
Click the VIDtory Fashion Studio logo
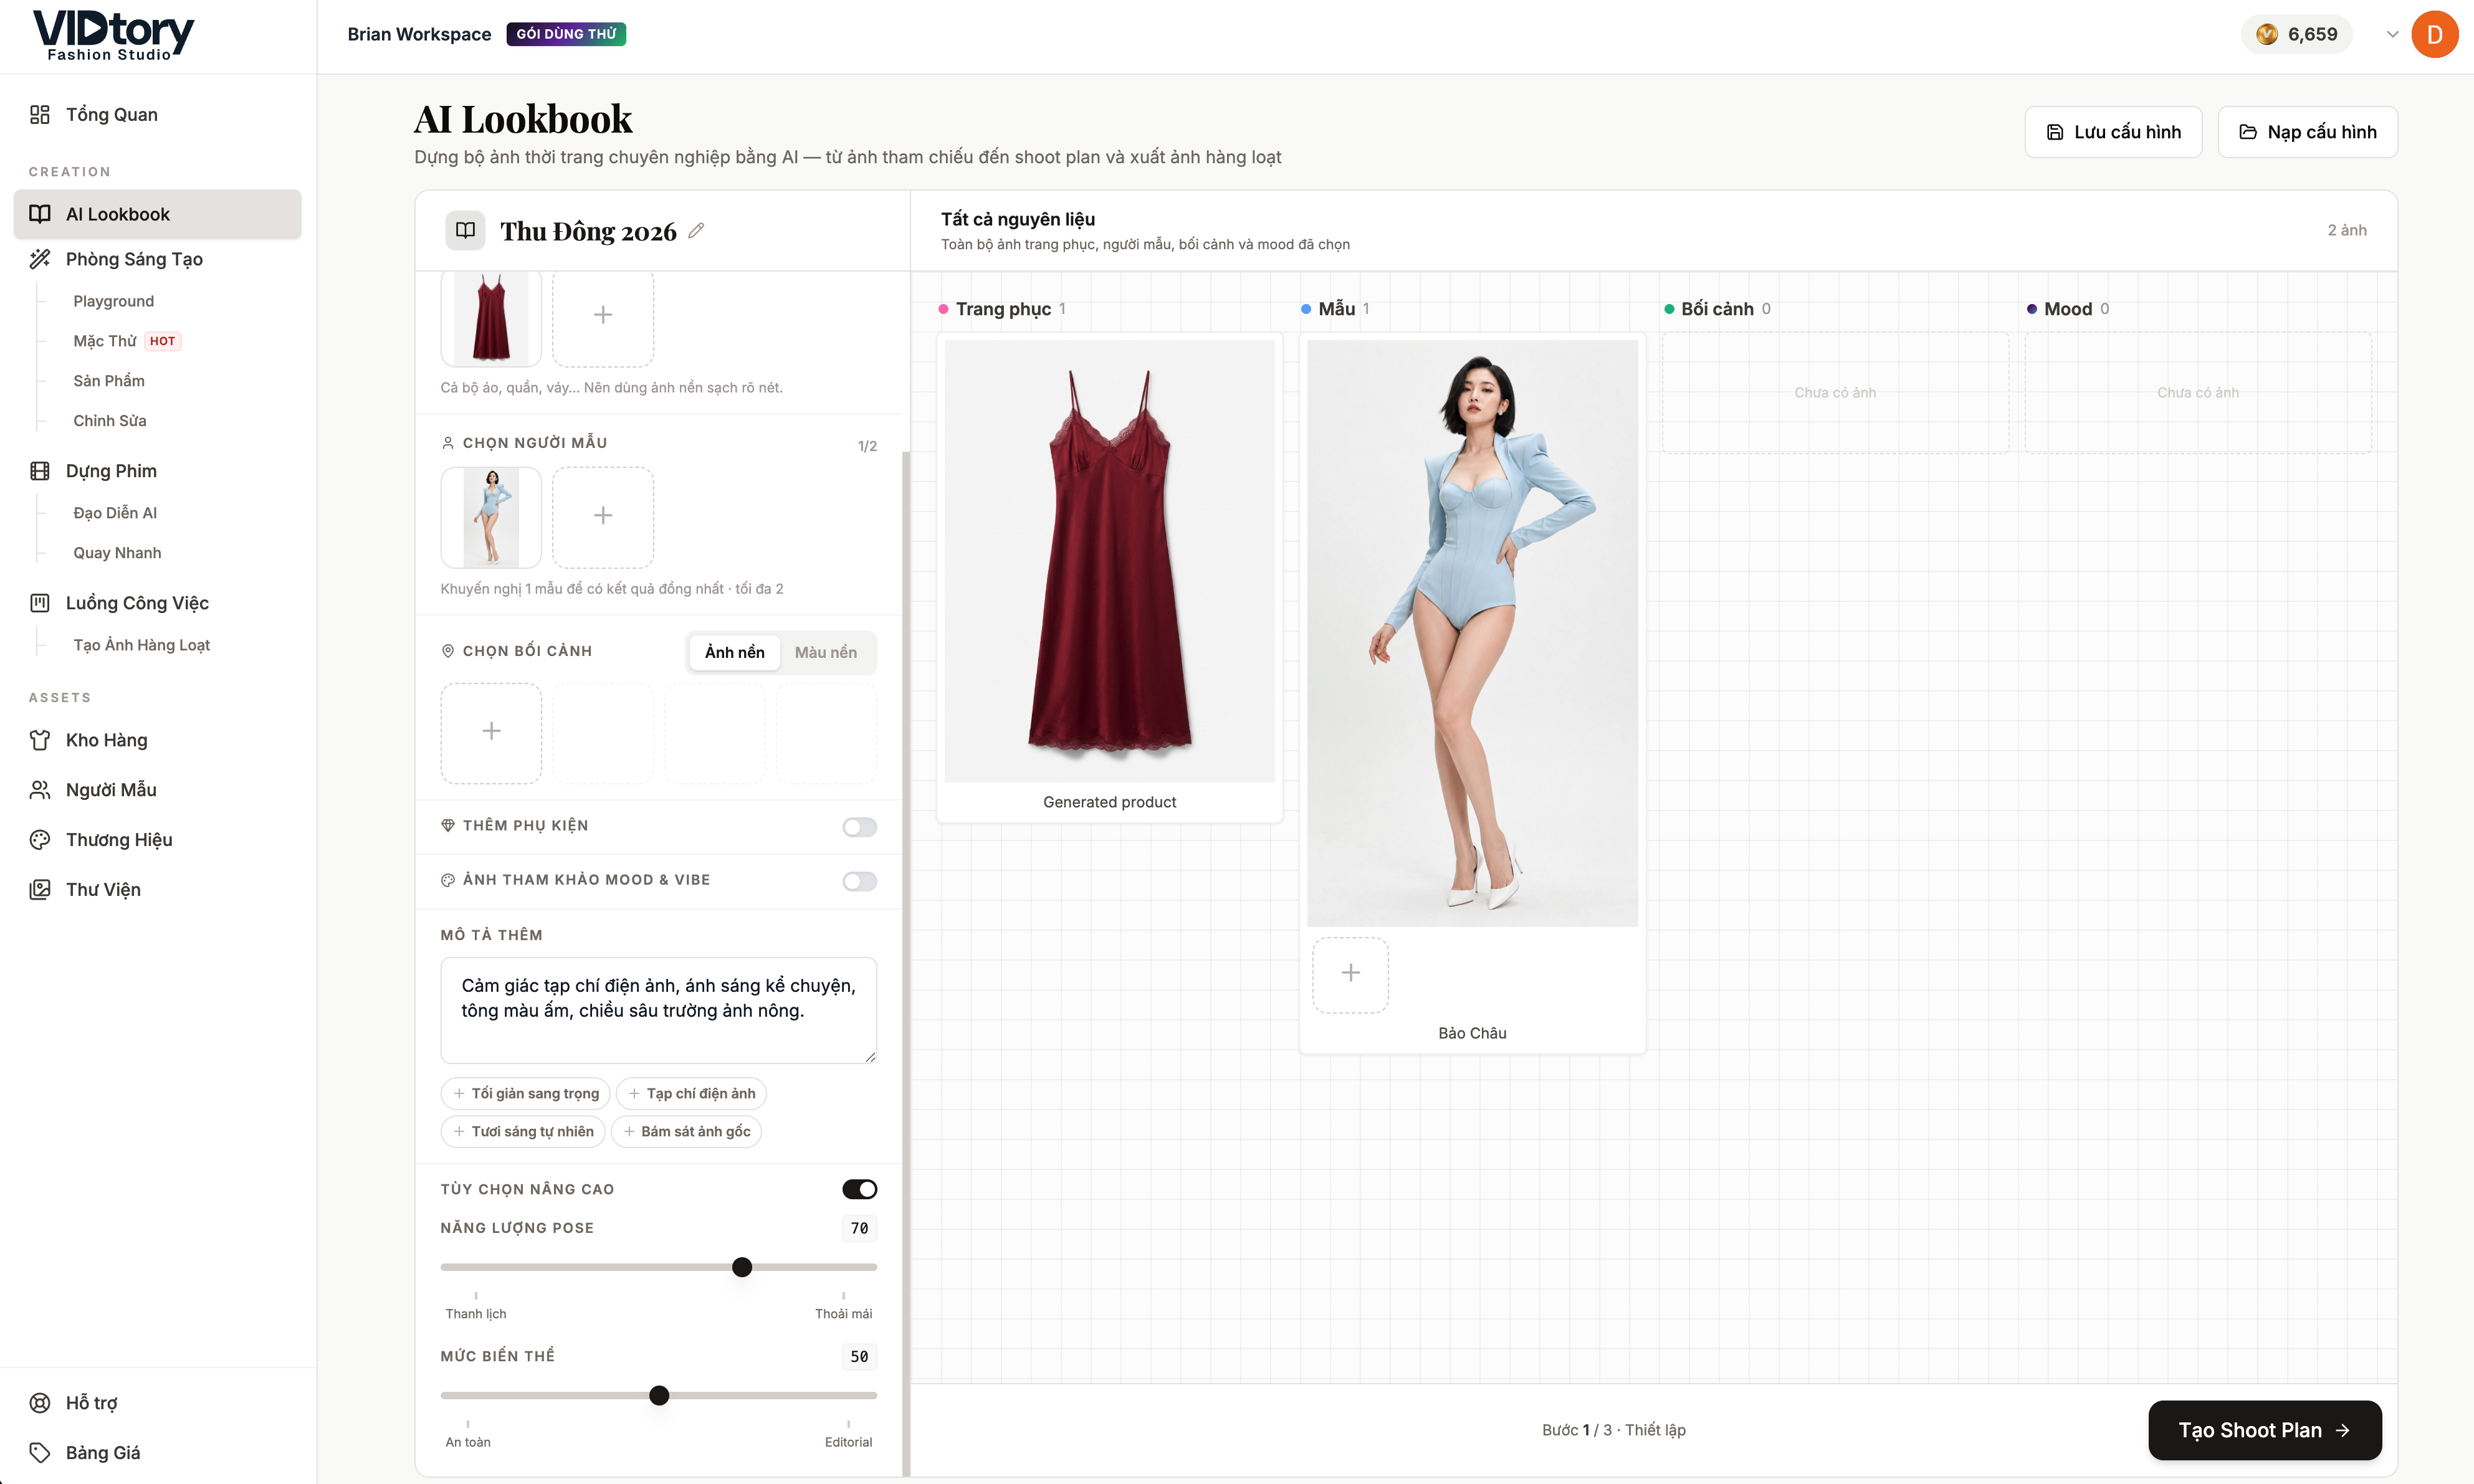113,36
